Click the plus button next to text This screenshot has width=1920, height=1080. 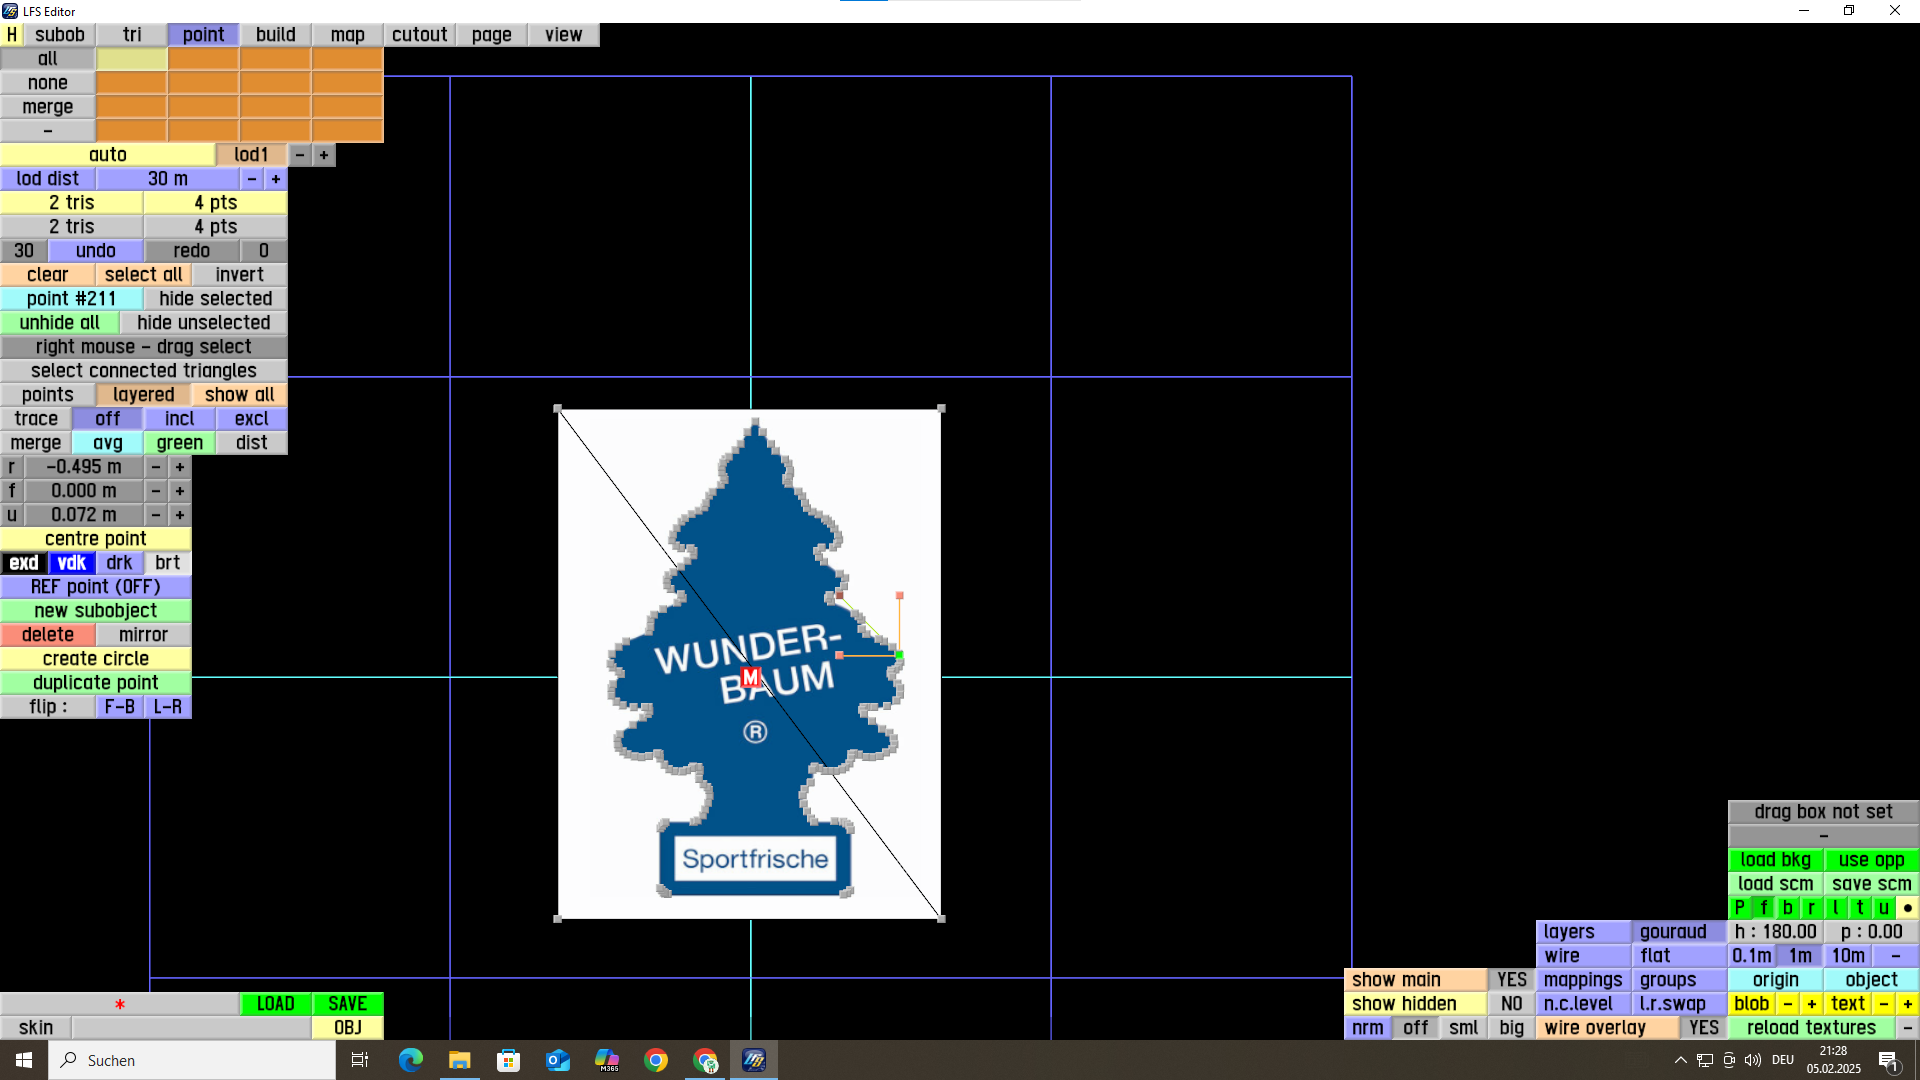point(1907,1004)
